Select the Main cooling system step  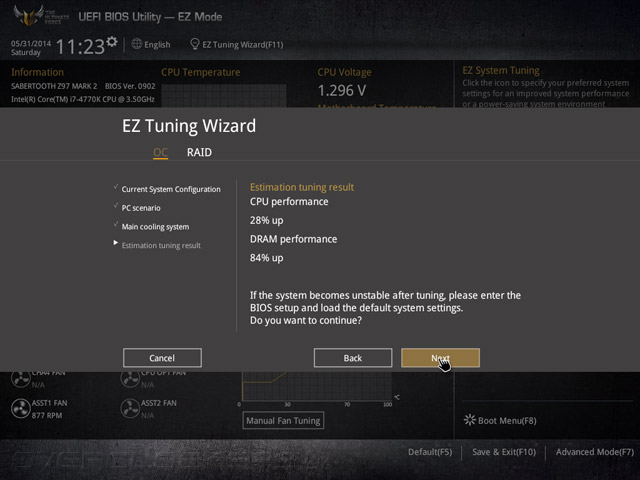(155, 227)
